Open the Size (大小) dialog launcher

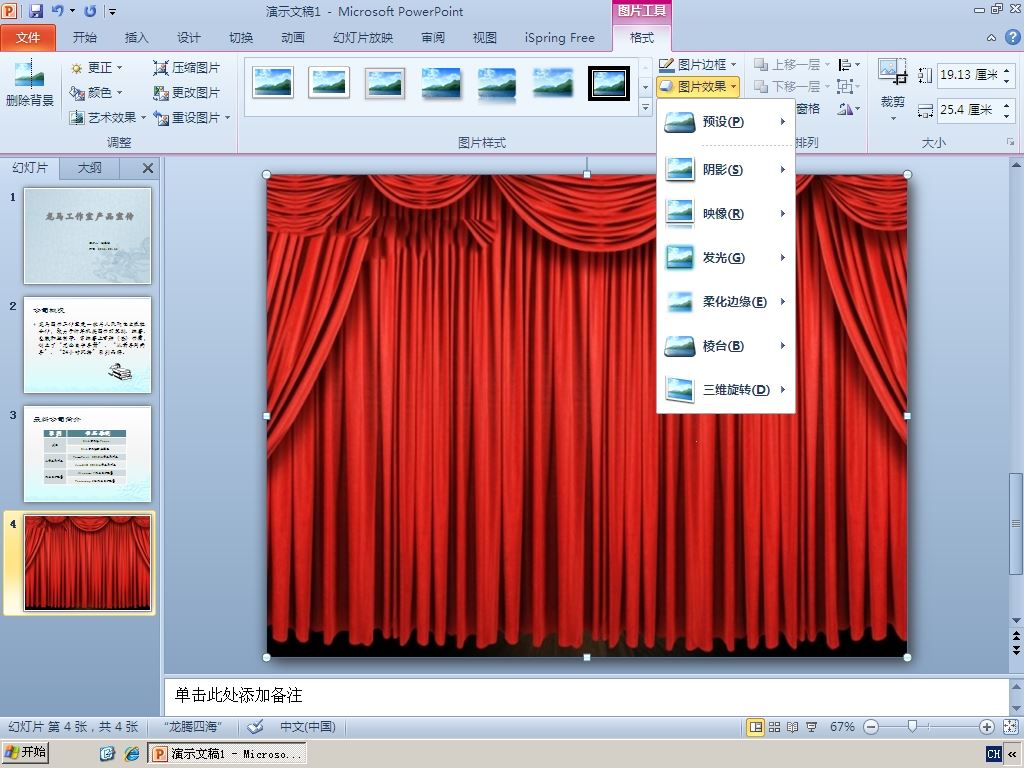1010,142
